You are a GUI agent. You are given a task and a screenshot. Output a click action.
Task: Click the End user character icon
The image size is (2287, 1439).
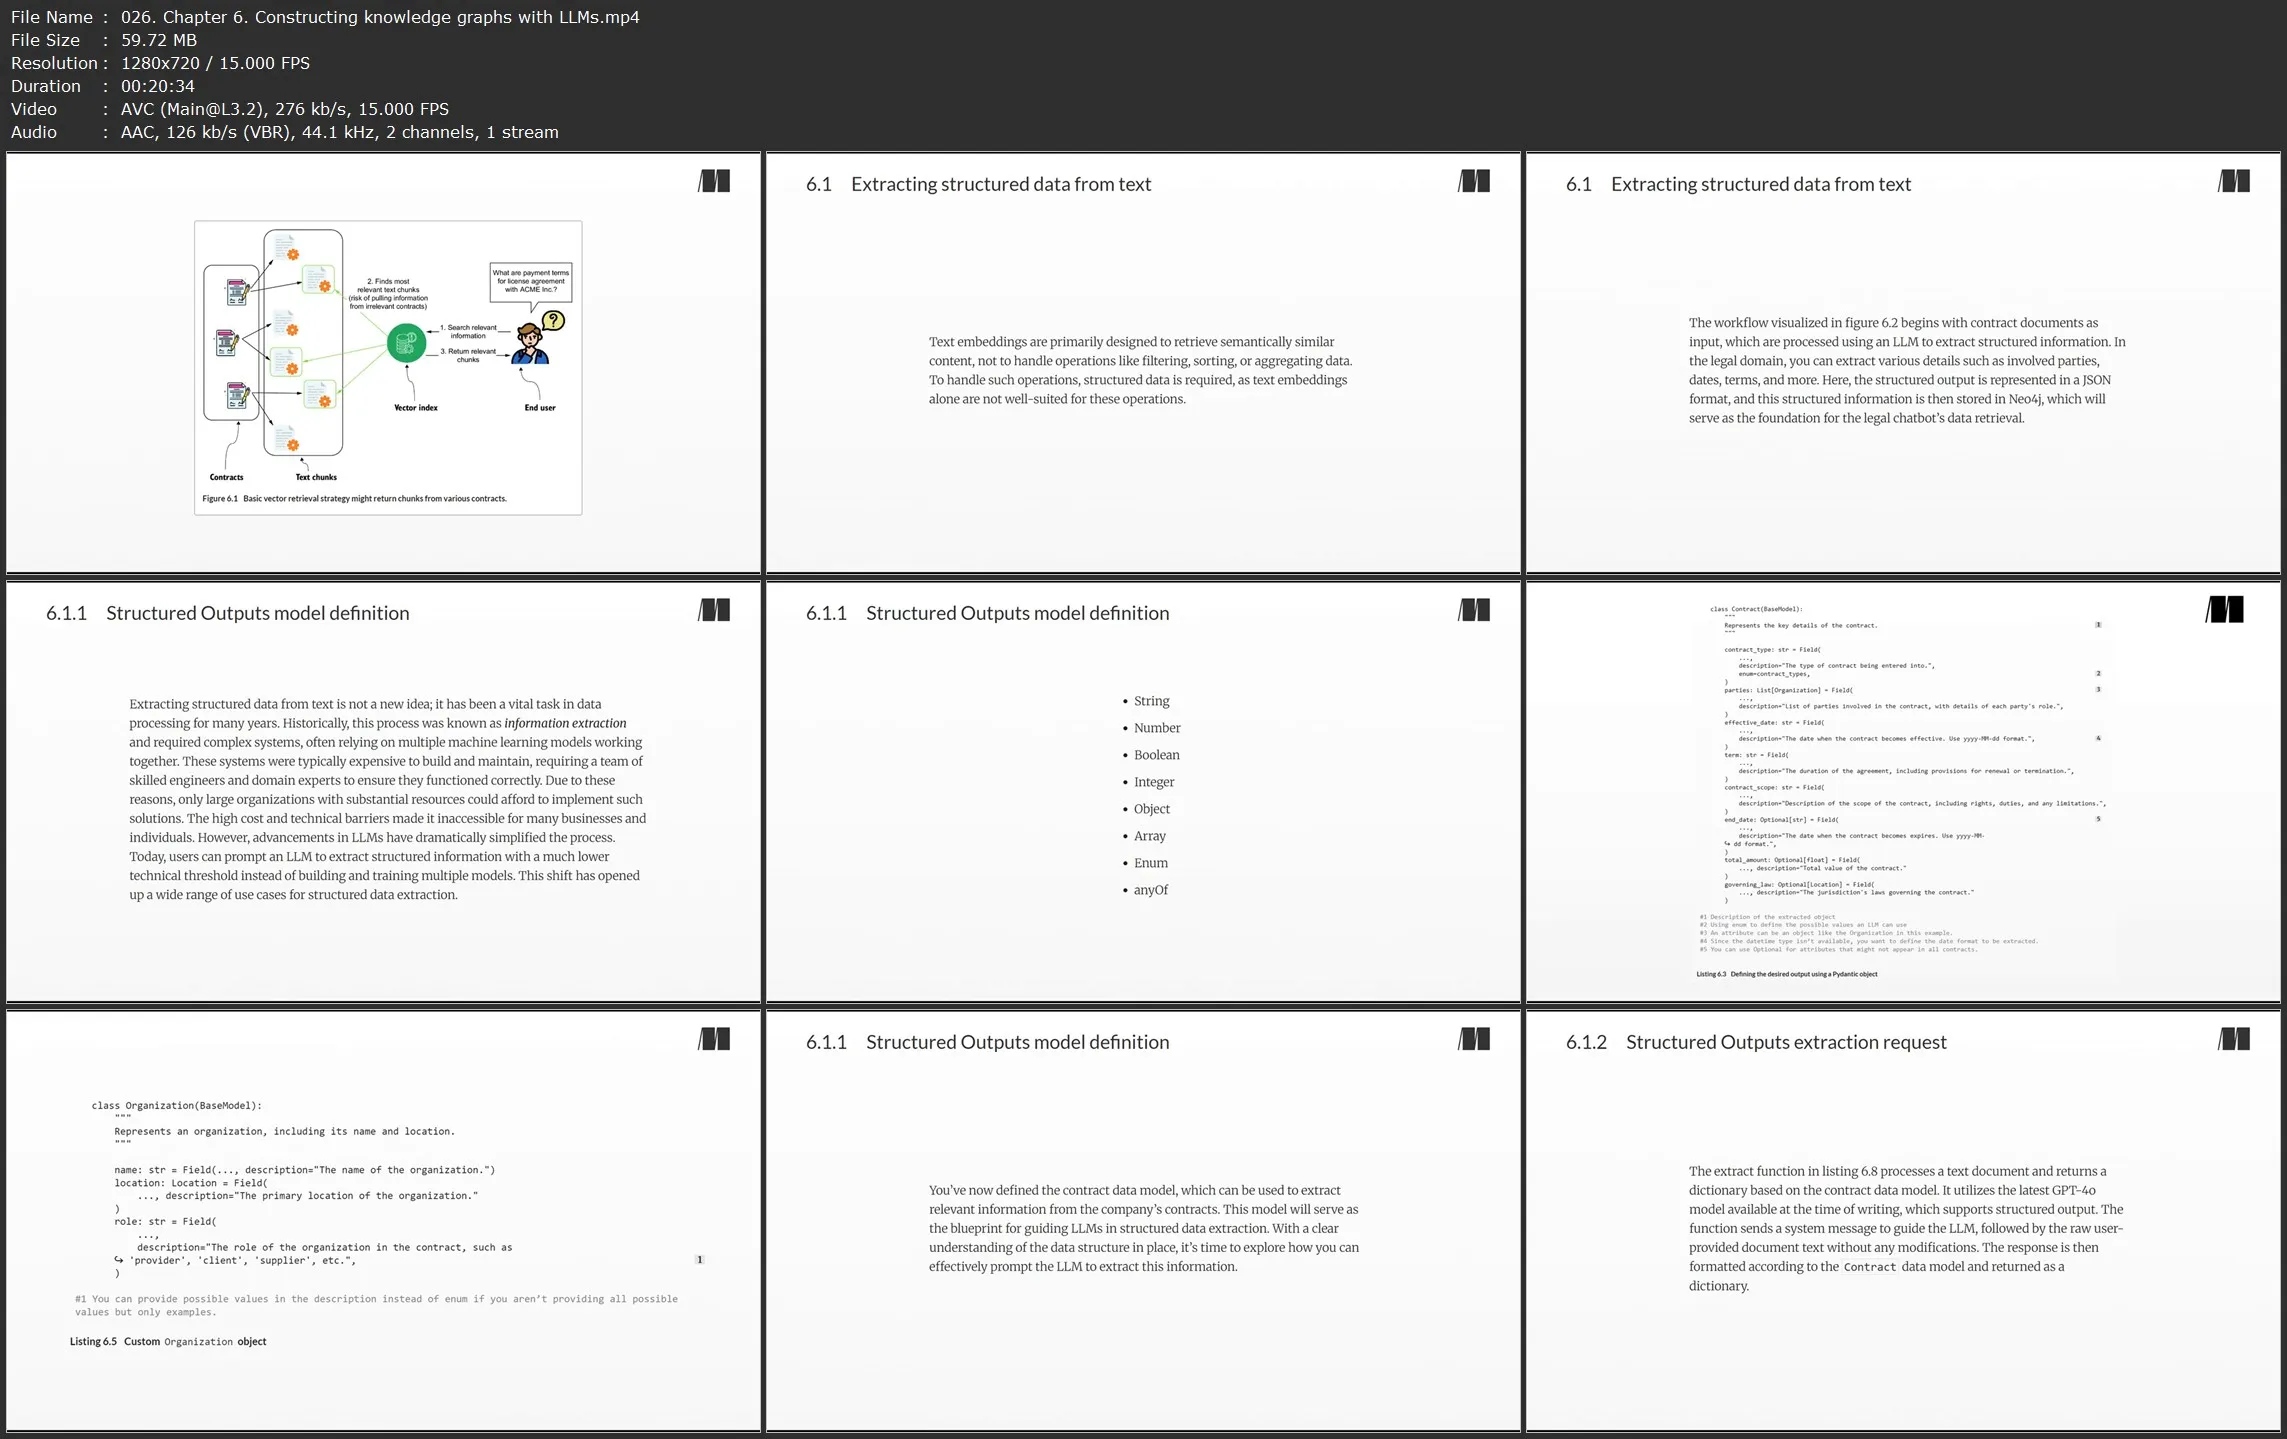[x=530, y=345]
